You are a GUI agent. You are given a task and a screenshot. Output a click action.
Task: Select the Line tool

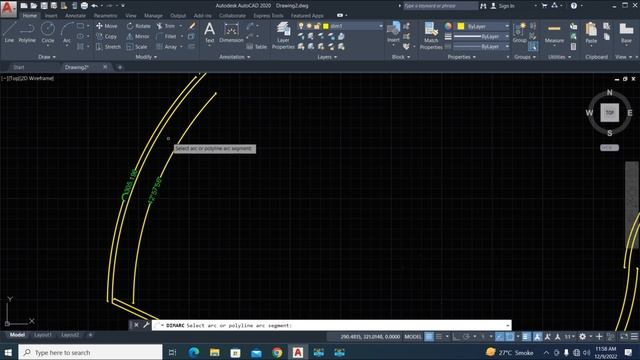(9, 32)
